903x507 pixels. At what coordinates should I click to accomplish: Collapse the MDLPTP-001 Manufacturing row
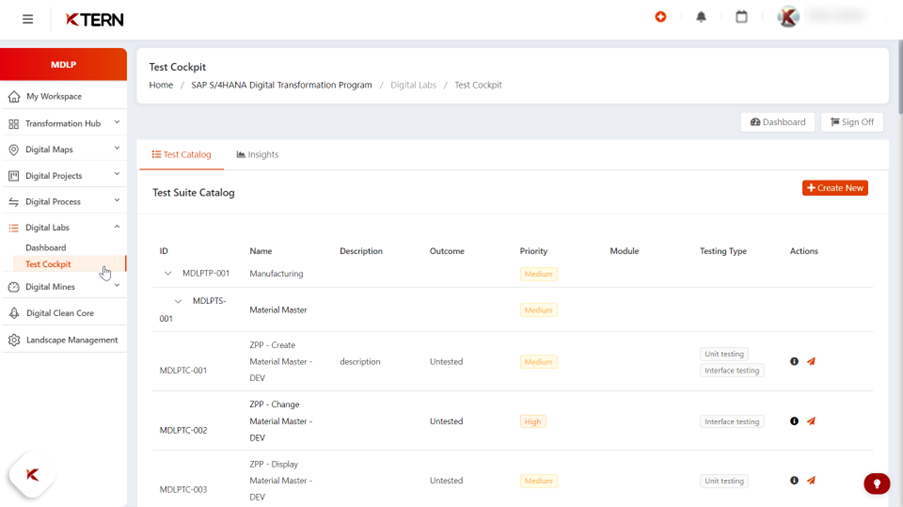(x=168, y=274)
